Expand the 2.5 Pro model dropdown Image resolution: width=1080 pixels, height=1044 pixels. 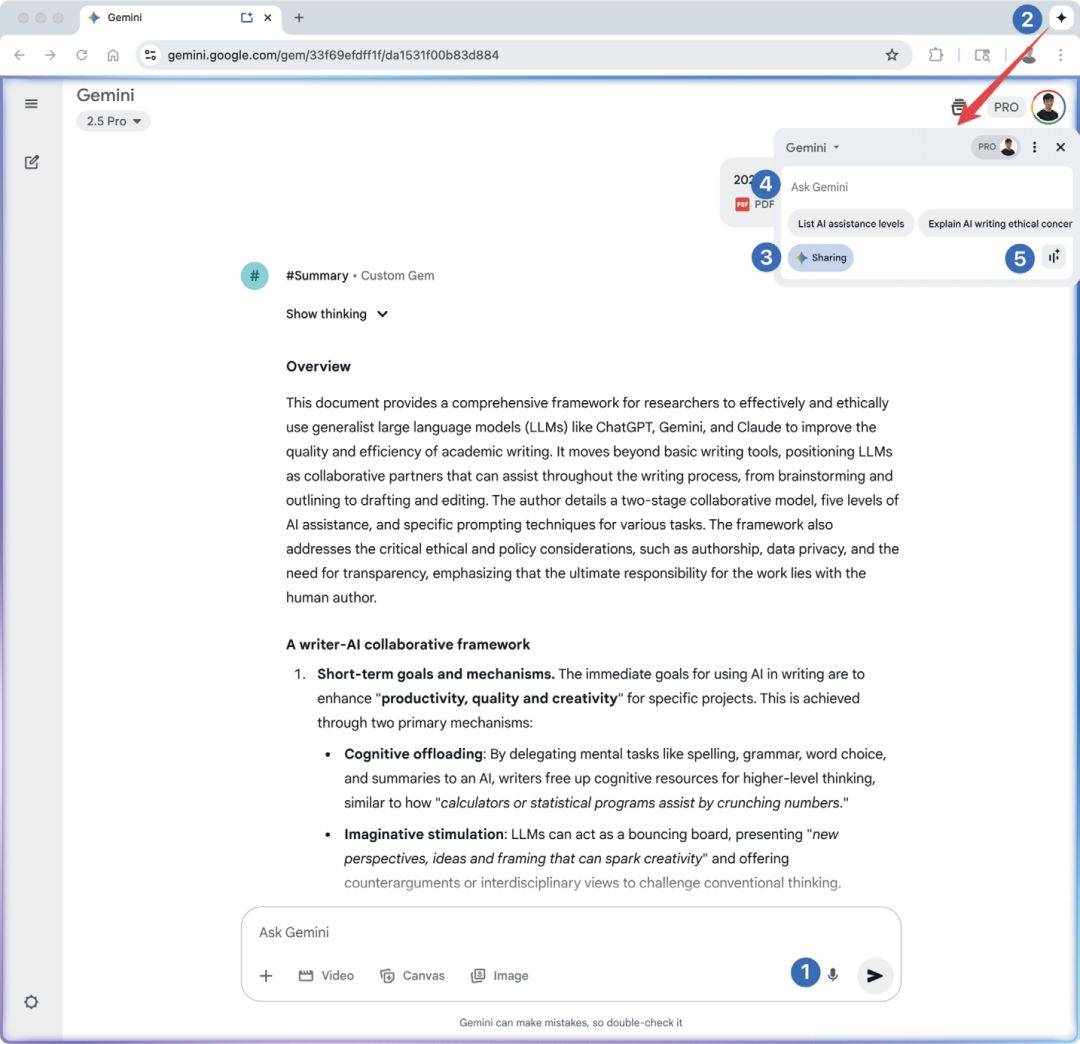tap(113, 121)
